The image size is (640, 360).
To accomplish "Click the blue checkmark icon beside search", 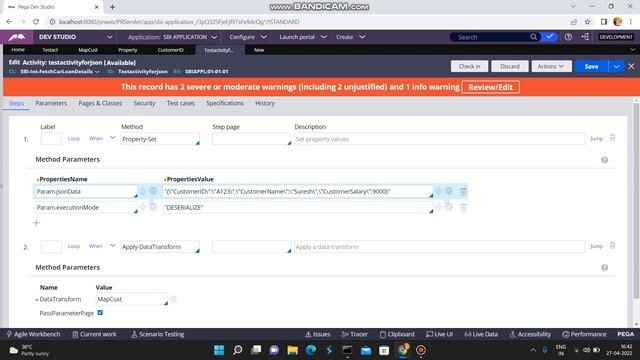I will click(x=550, y=37).
